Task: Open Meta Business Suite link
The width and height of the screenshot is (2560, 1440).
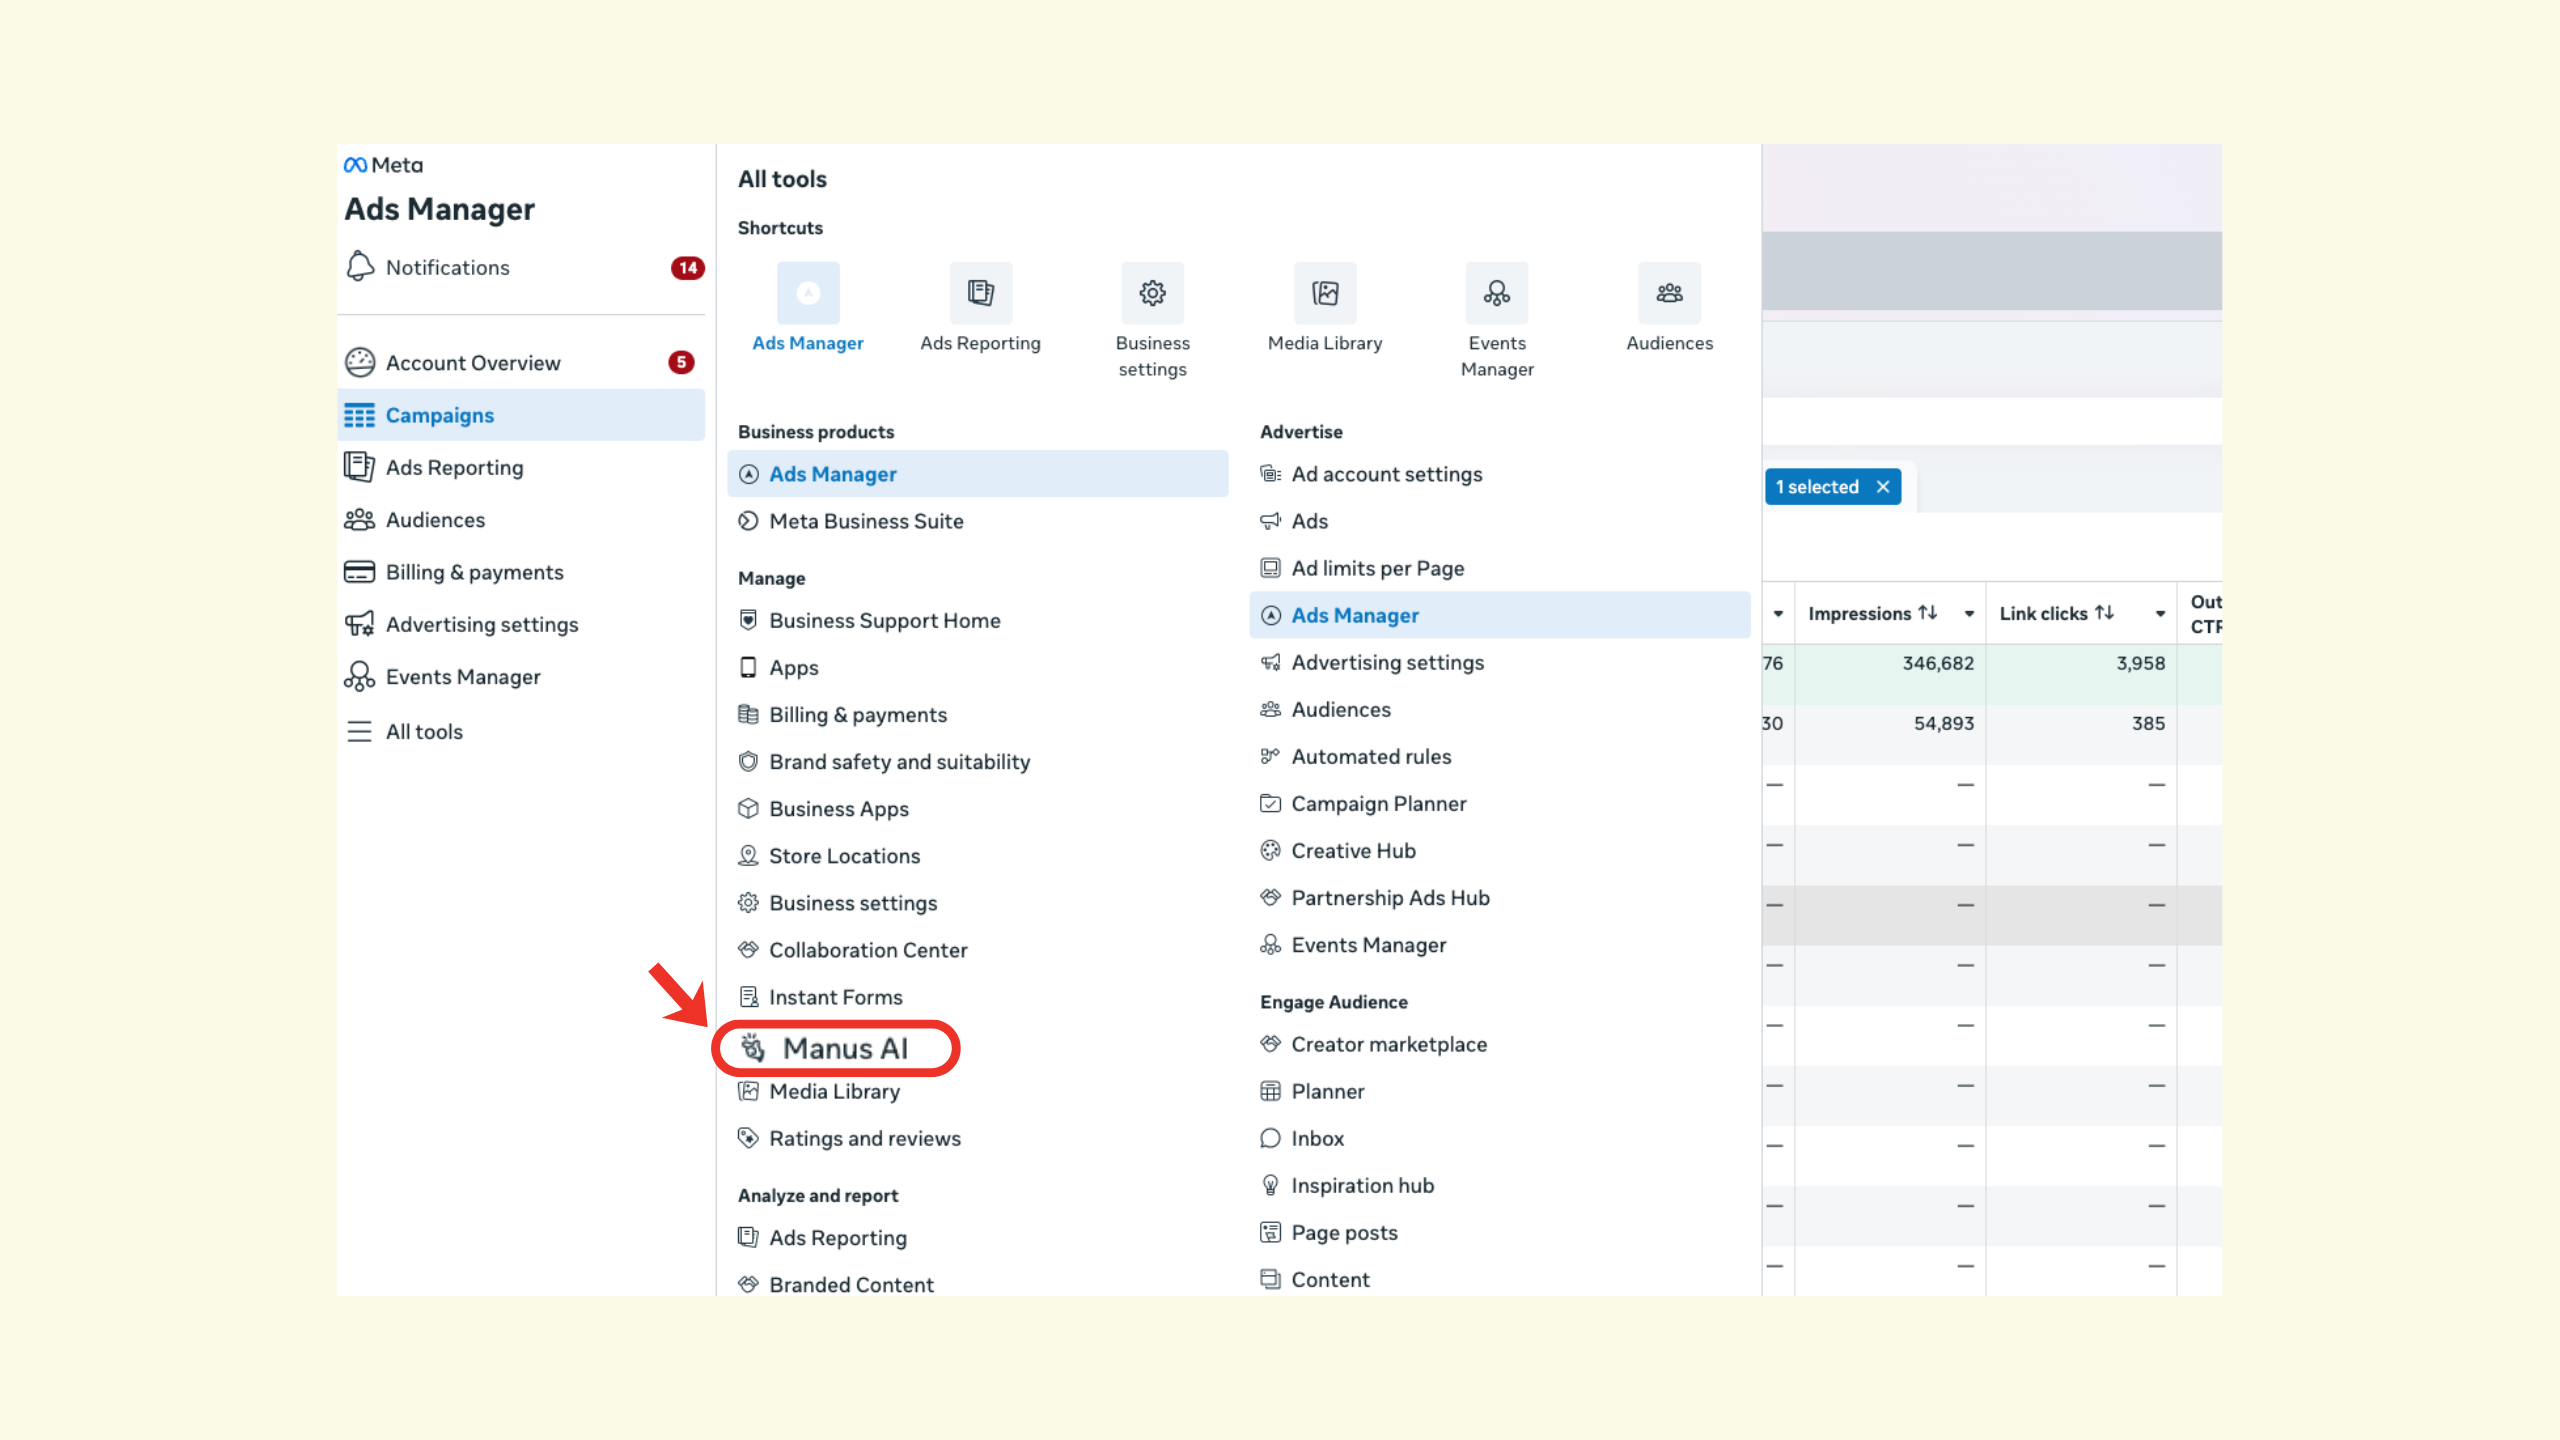Action: 866,521
